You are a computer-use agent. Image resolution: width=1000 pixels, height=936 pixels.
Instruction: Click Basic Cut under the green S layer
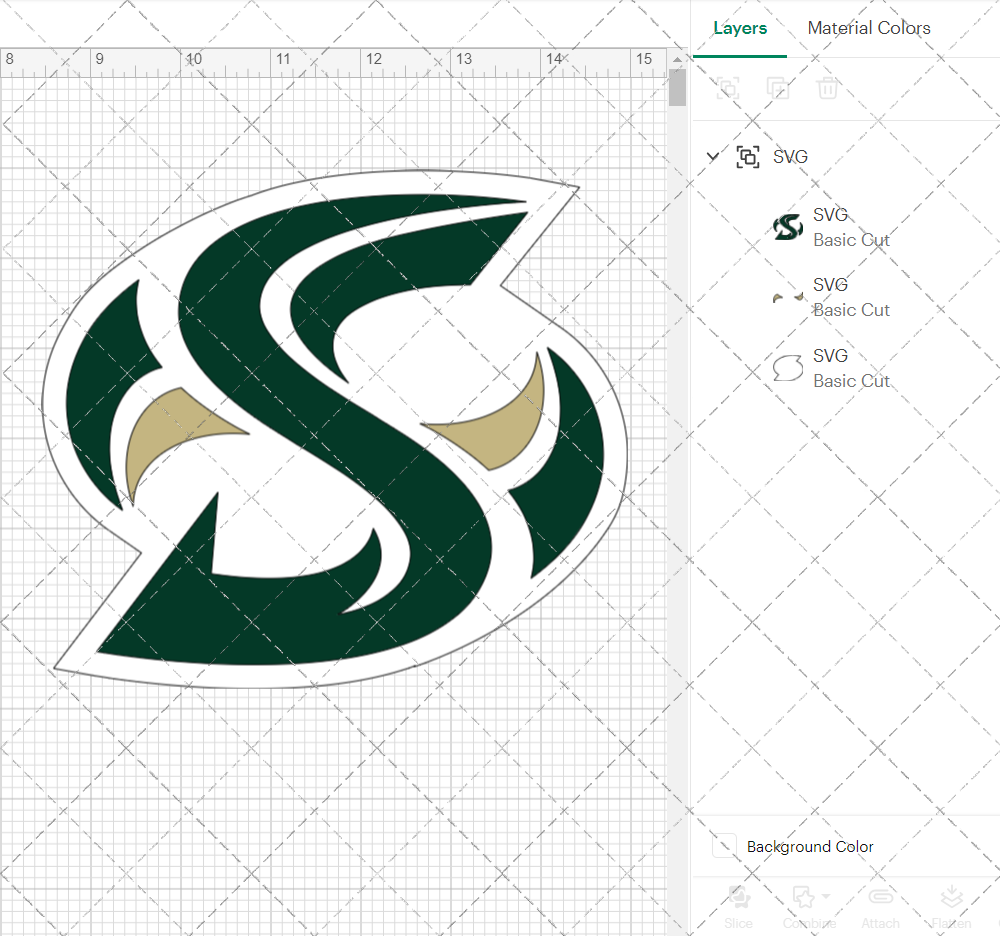coord(851,240)
